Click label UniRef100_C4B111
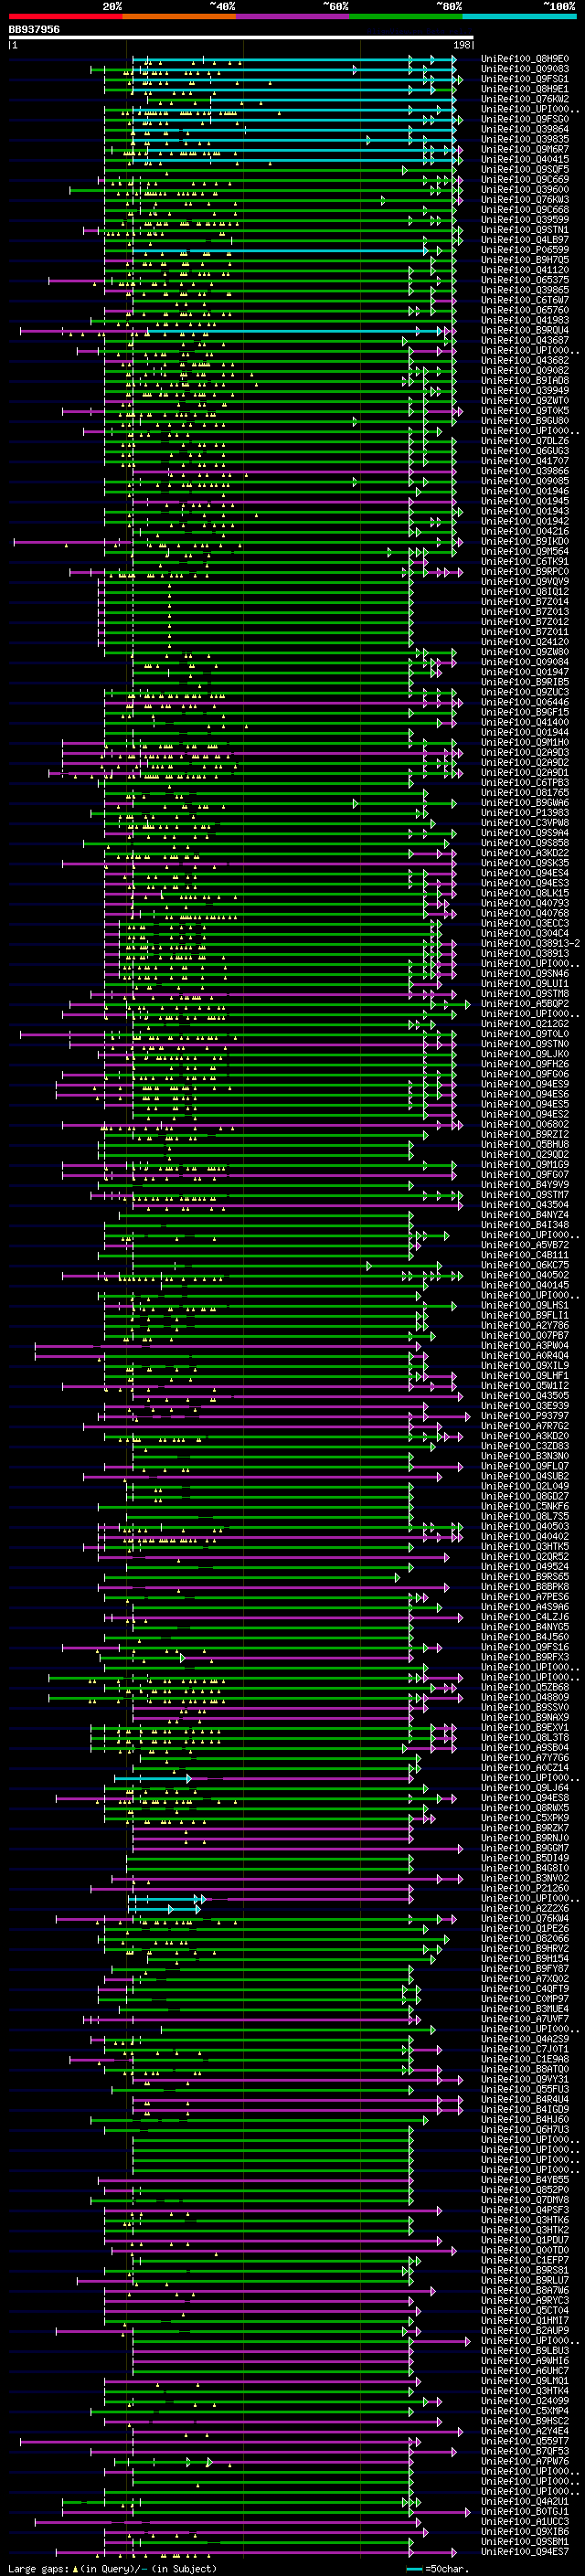The width and height of the screenshot is (585, 2576). click(525, 1255)
